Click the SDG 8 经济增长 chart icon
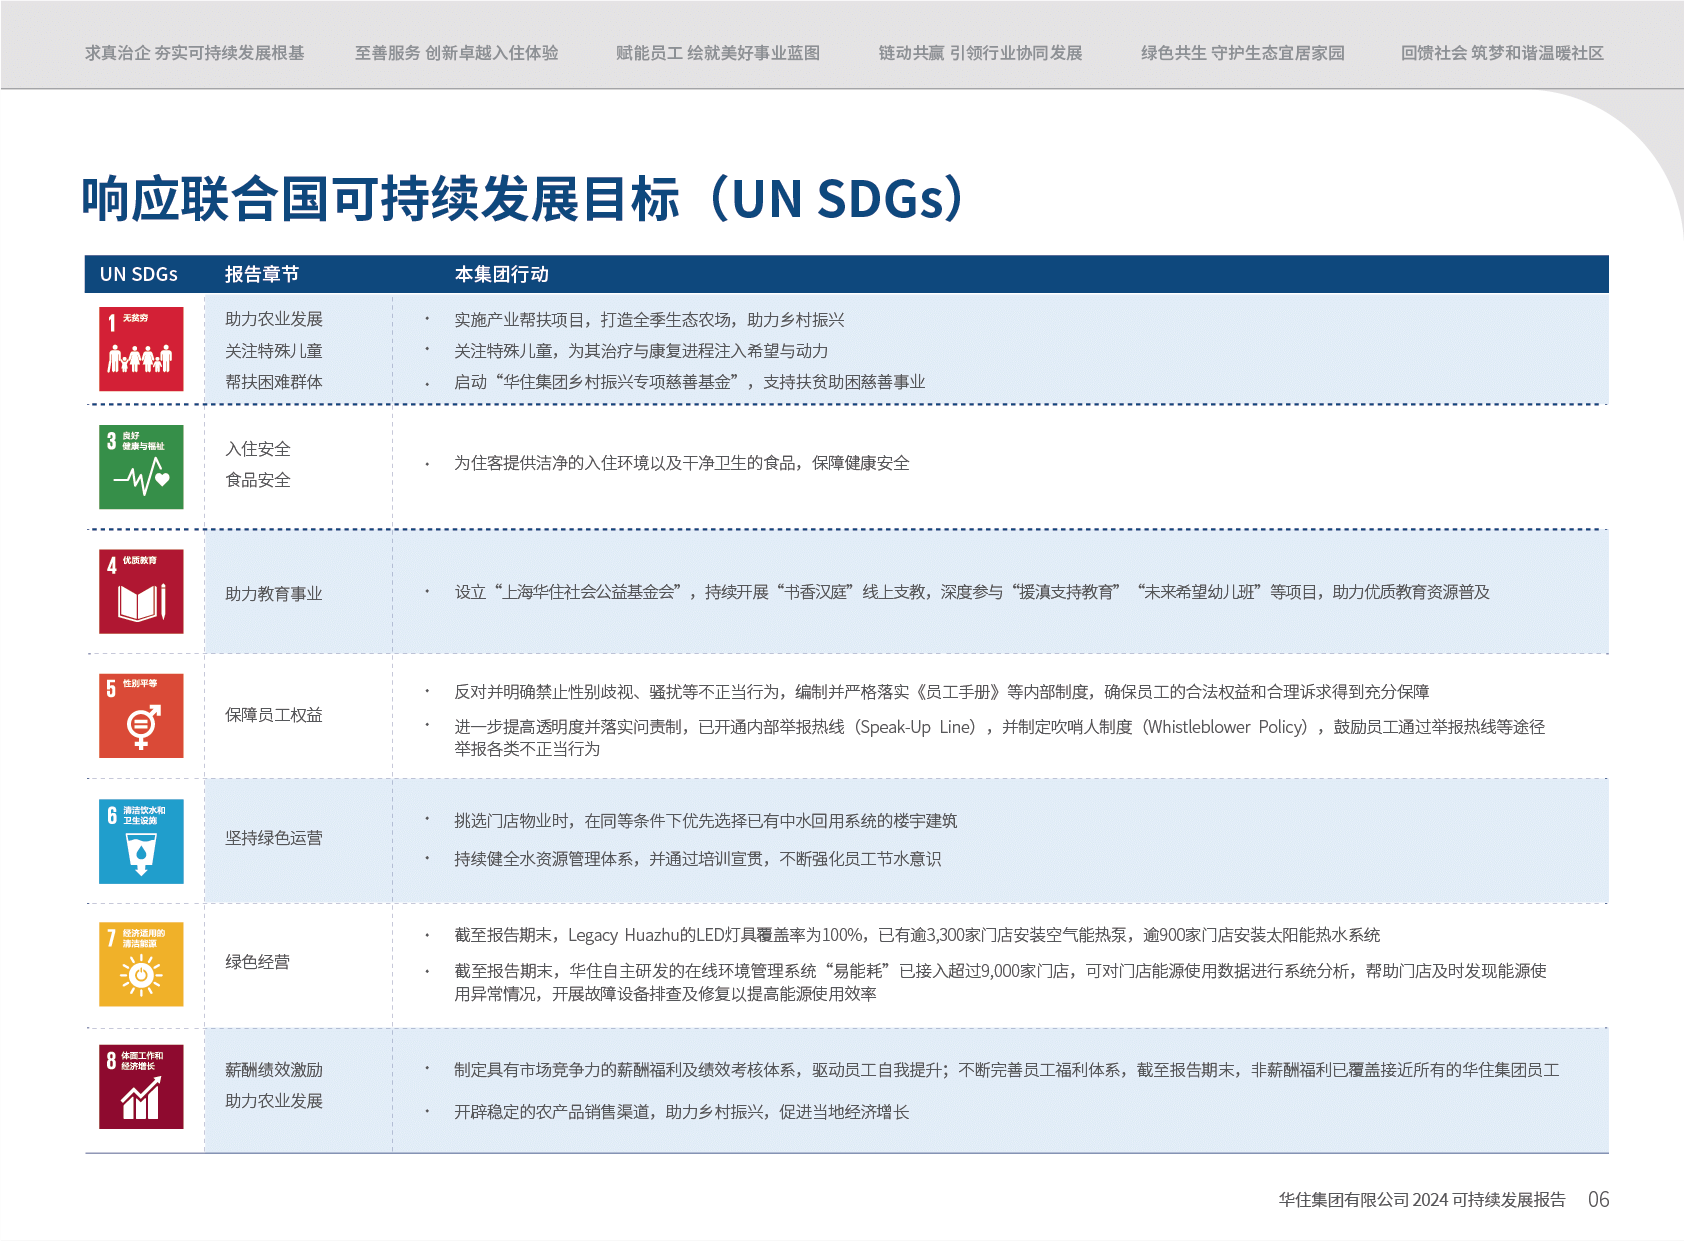1684x1241 pixels. point(141,1087)
